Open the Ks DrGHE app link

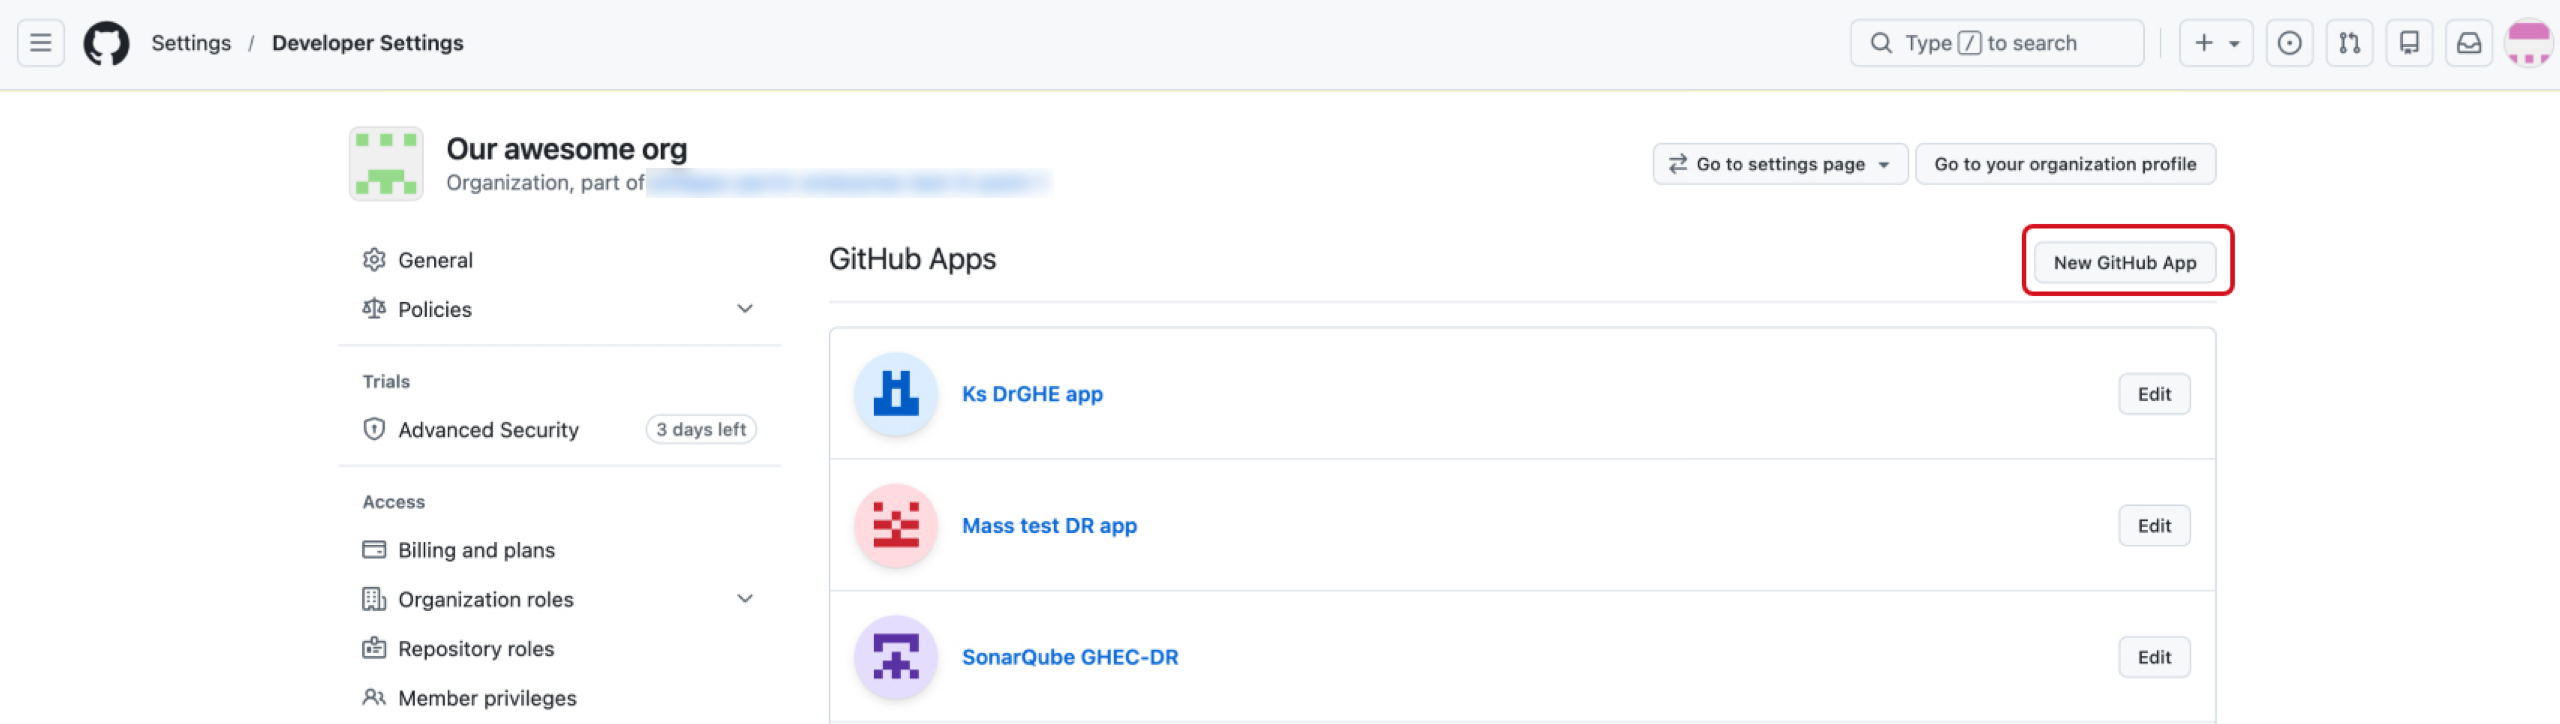(x=1032, y=394)
